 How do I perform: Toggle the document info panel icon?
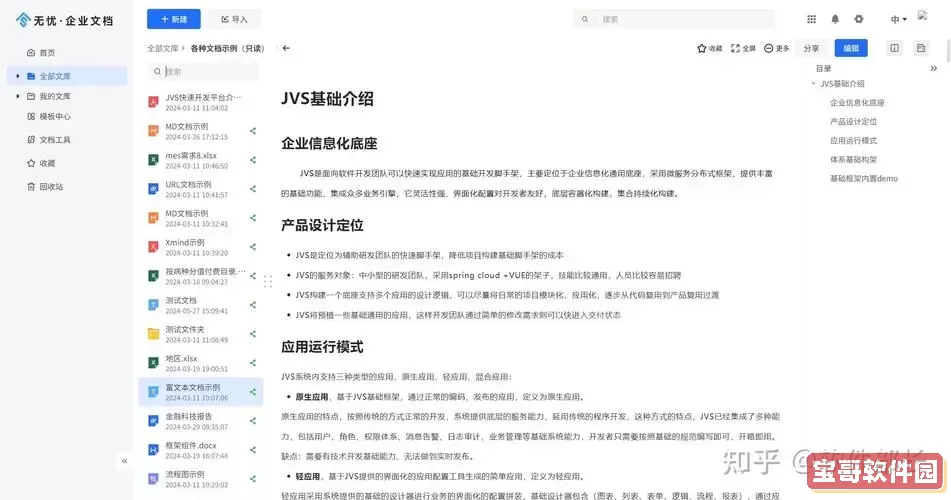(895, 48)
